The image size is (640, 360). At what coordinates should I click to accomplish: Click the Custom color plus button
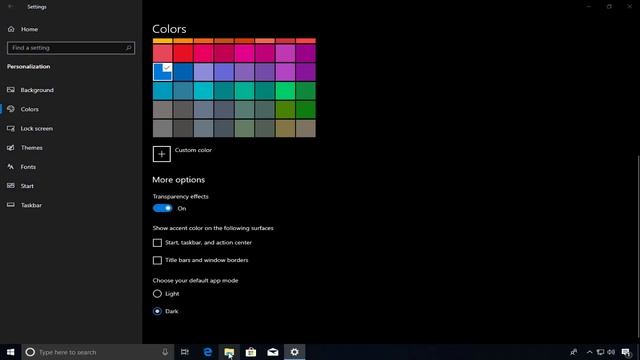[162, 154]
